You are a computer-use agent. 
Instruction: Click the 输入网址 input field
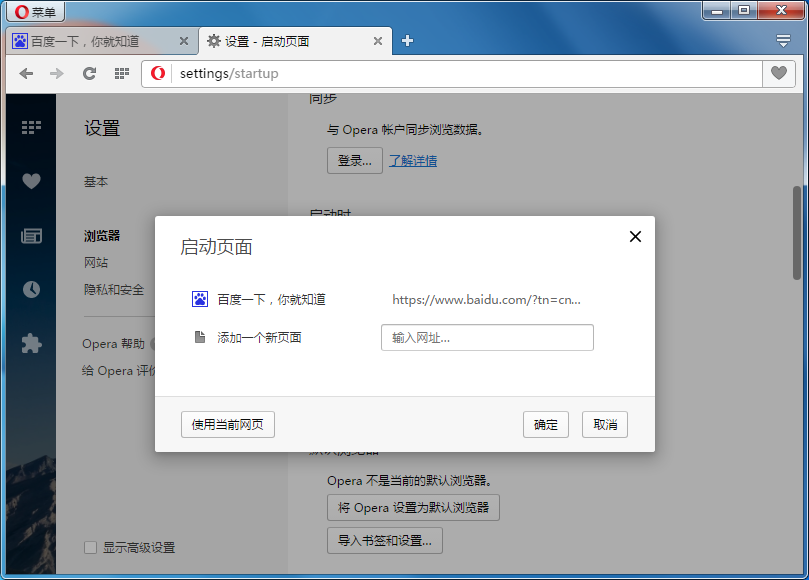coord(487,337)
